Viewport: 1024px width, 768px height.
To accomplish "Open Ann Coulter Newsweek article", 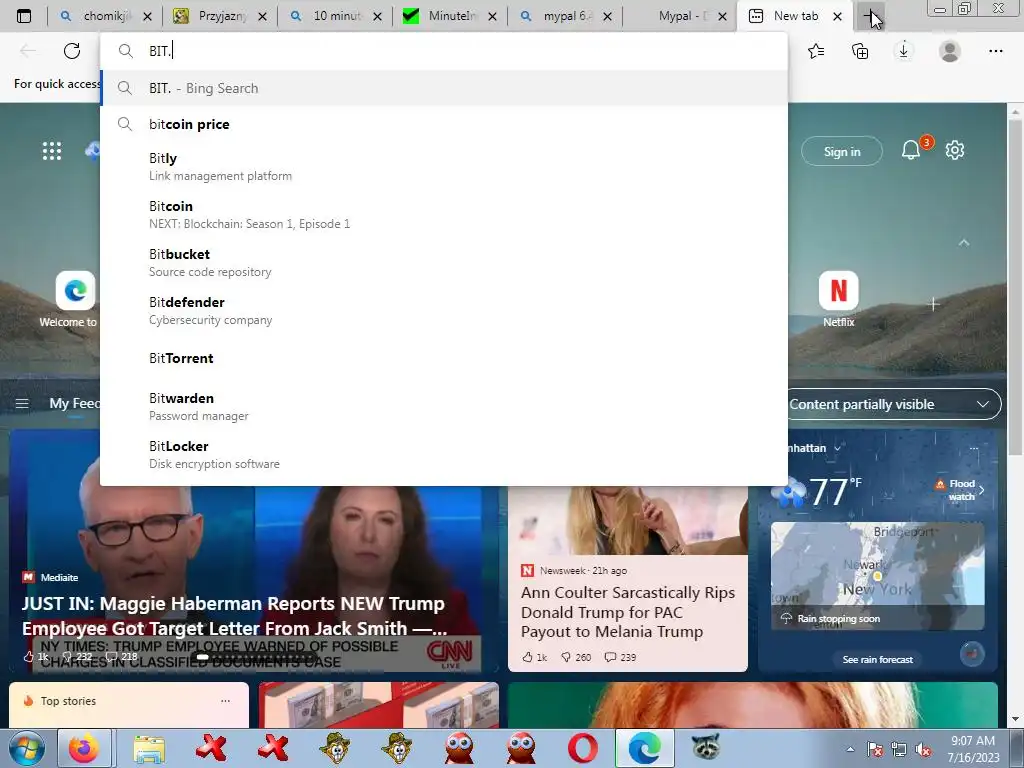I will pyautogui.click(x=628, y=612).
